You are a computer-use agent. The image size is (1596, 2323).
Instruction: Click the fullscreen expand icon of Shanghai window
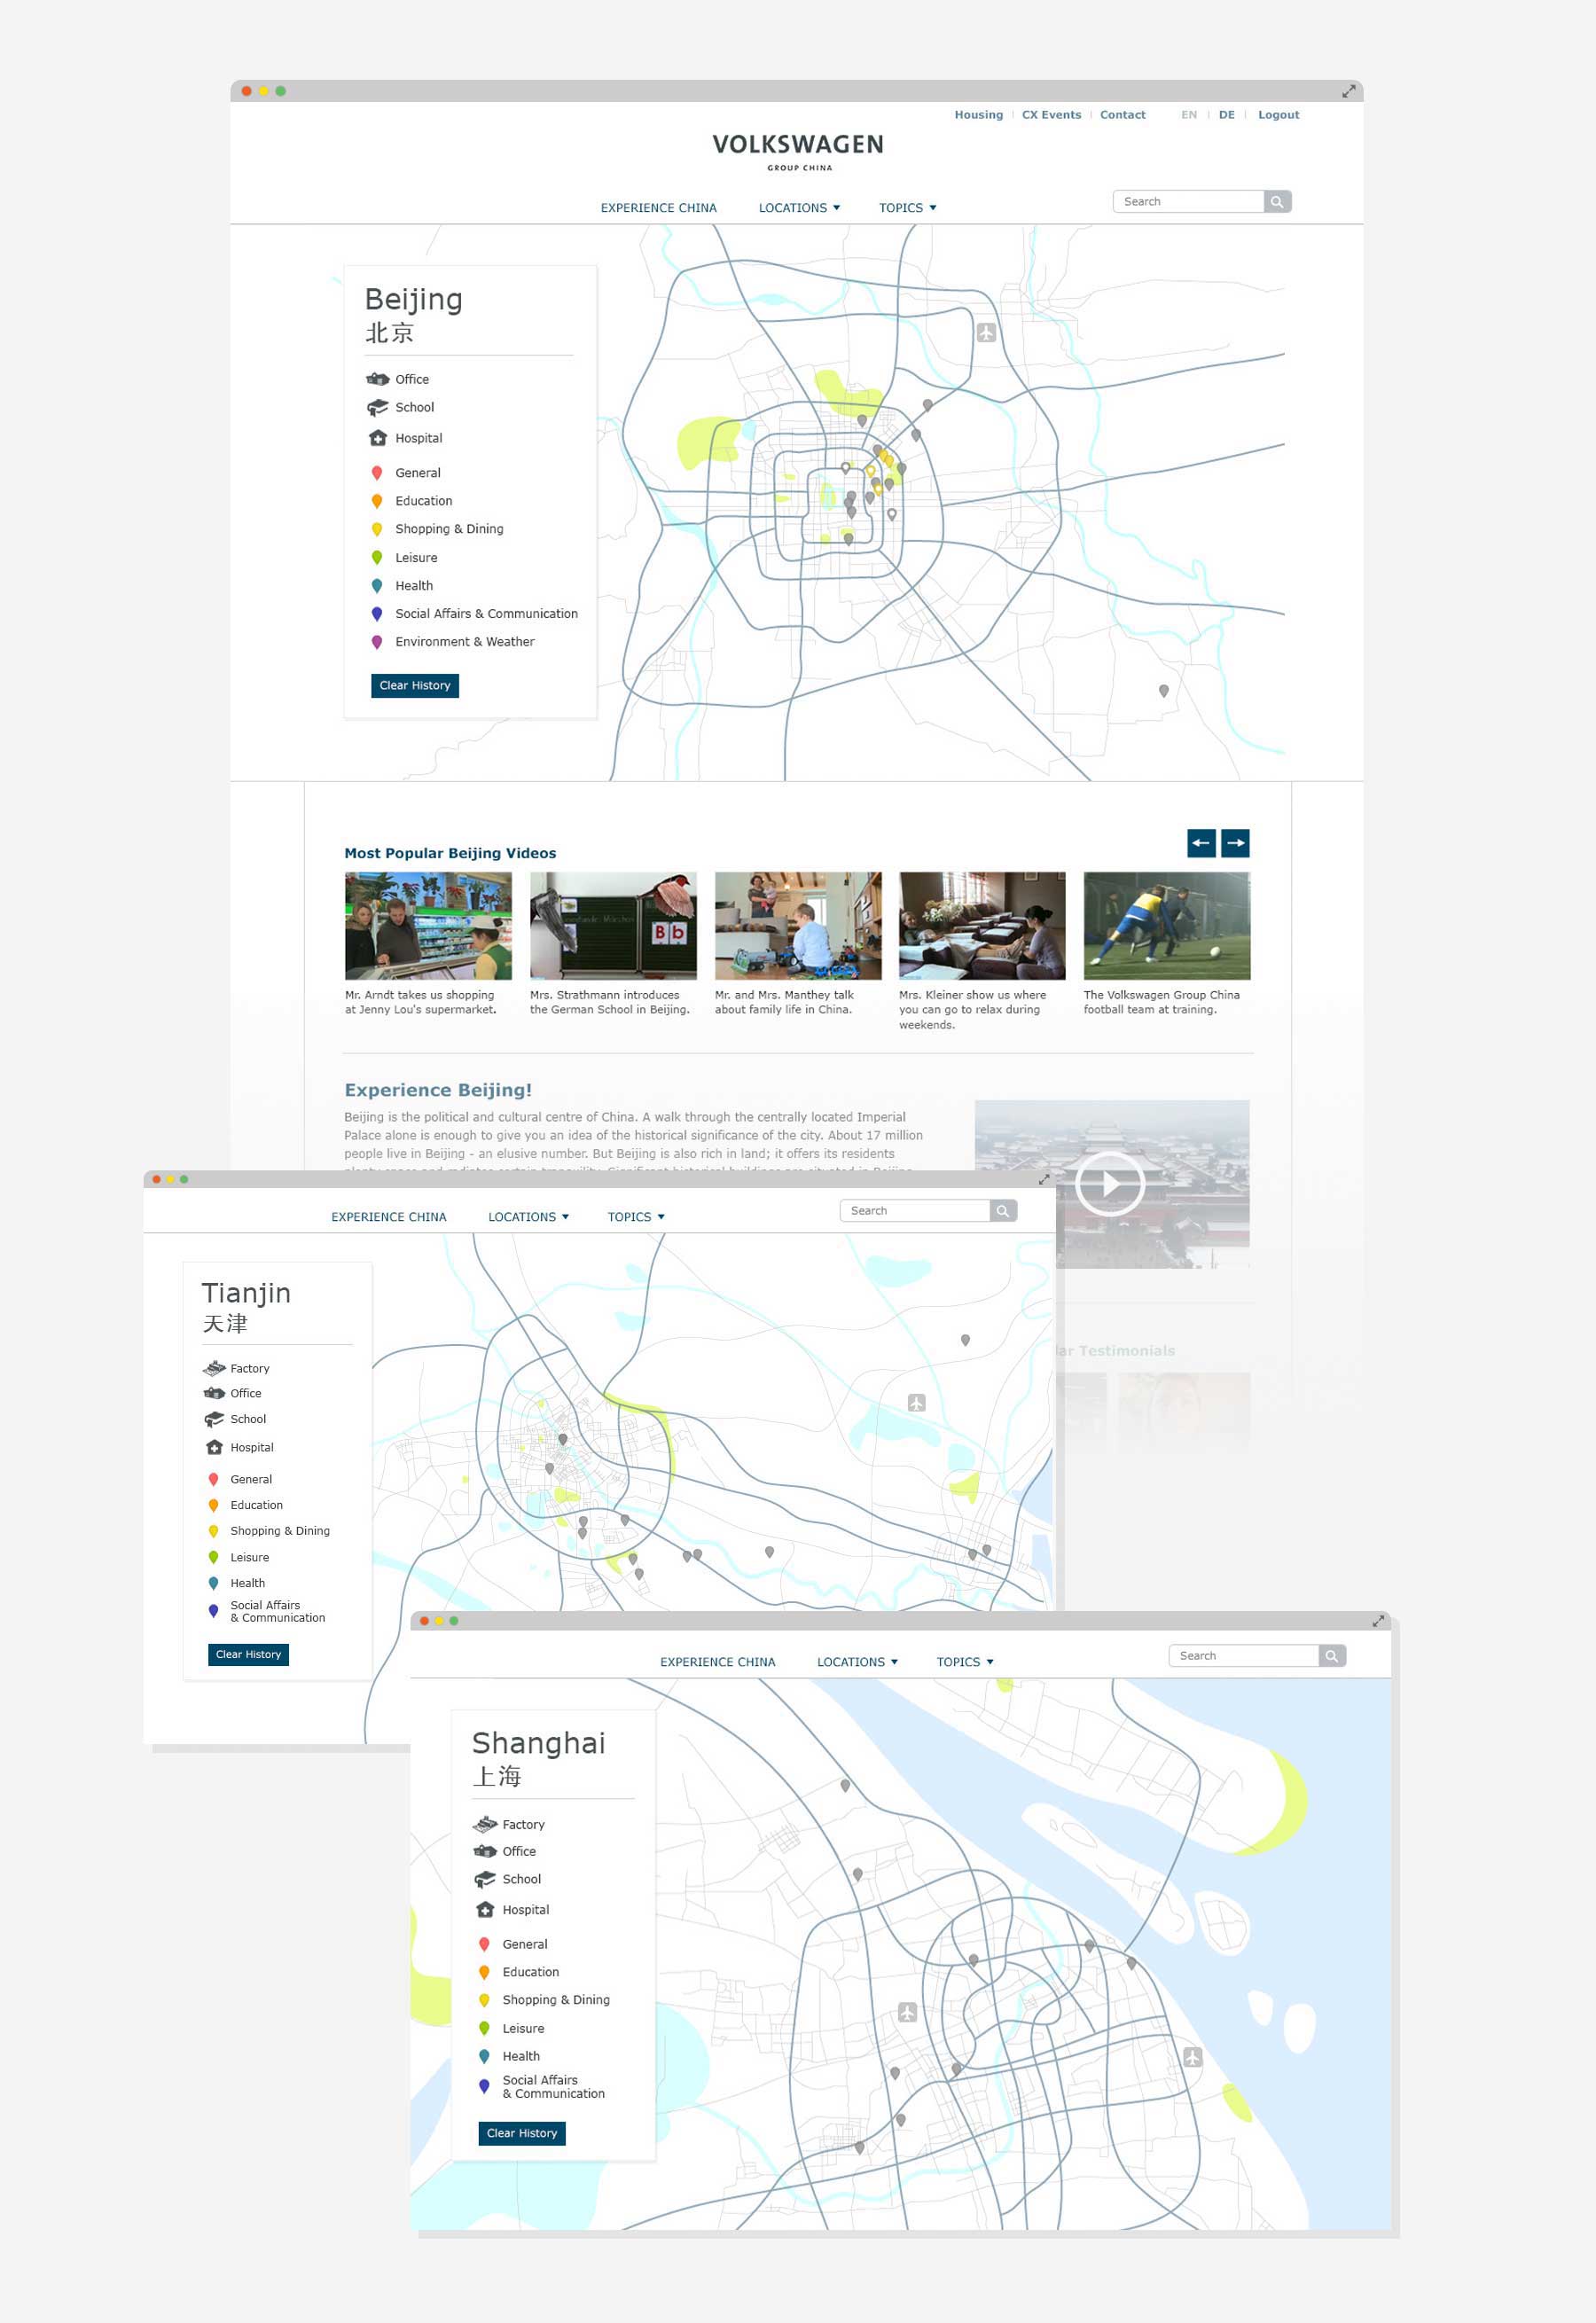tap(1378, 1621)
